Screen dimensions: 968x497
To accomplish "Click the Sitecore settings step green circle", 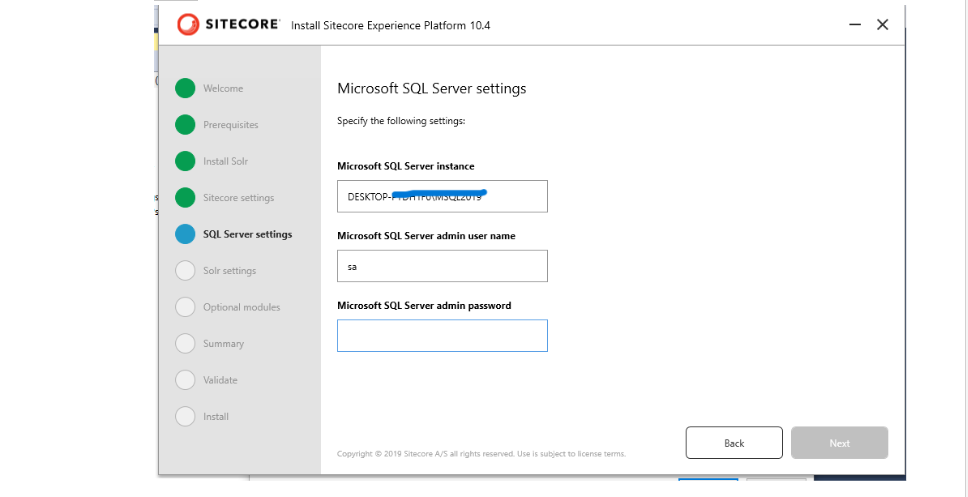I will 185,198.
